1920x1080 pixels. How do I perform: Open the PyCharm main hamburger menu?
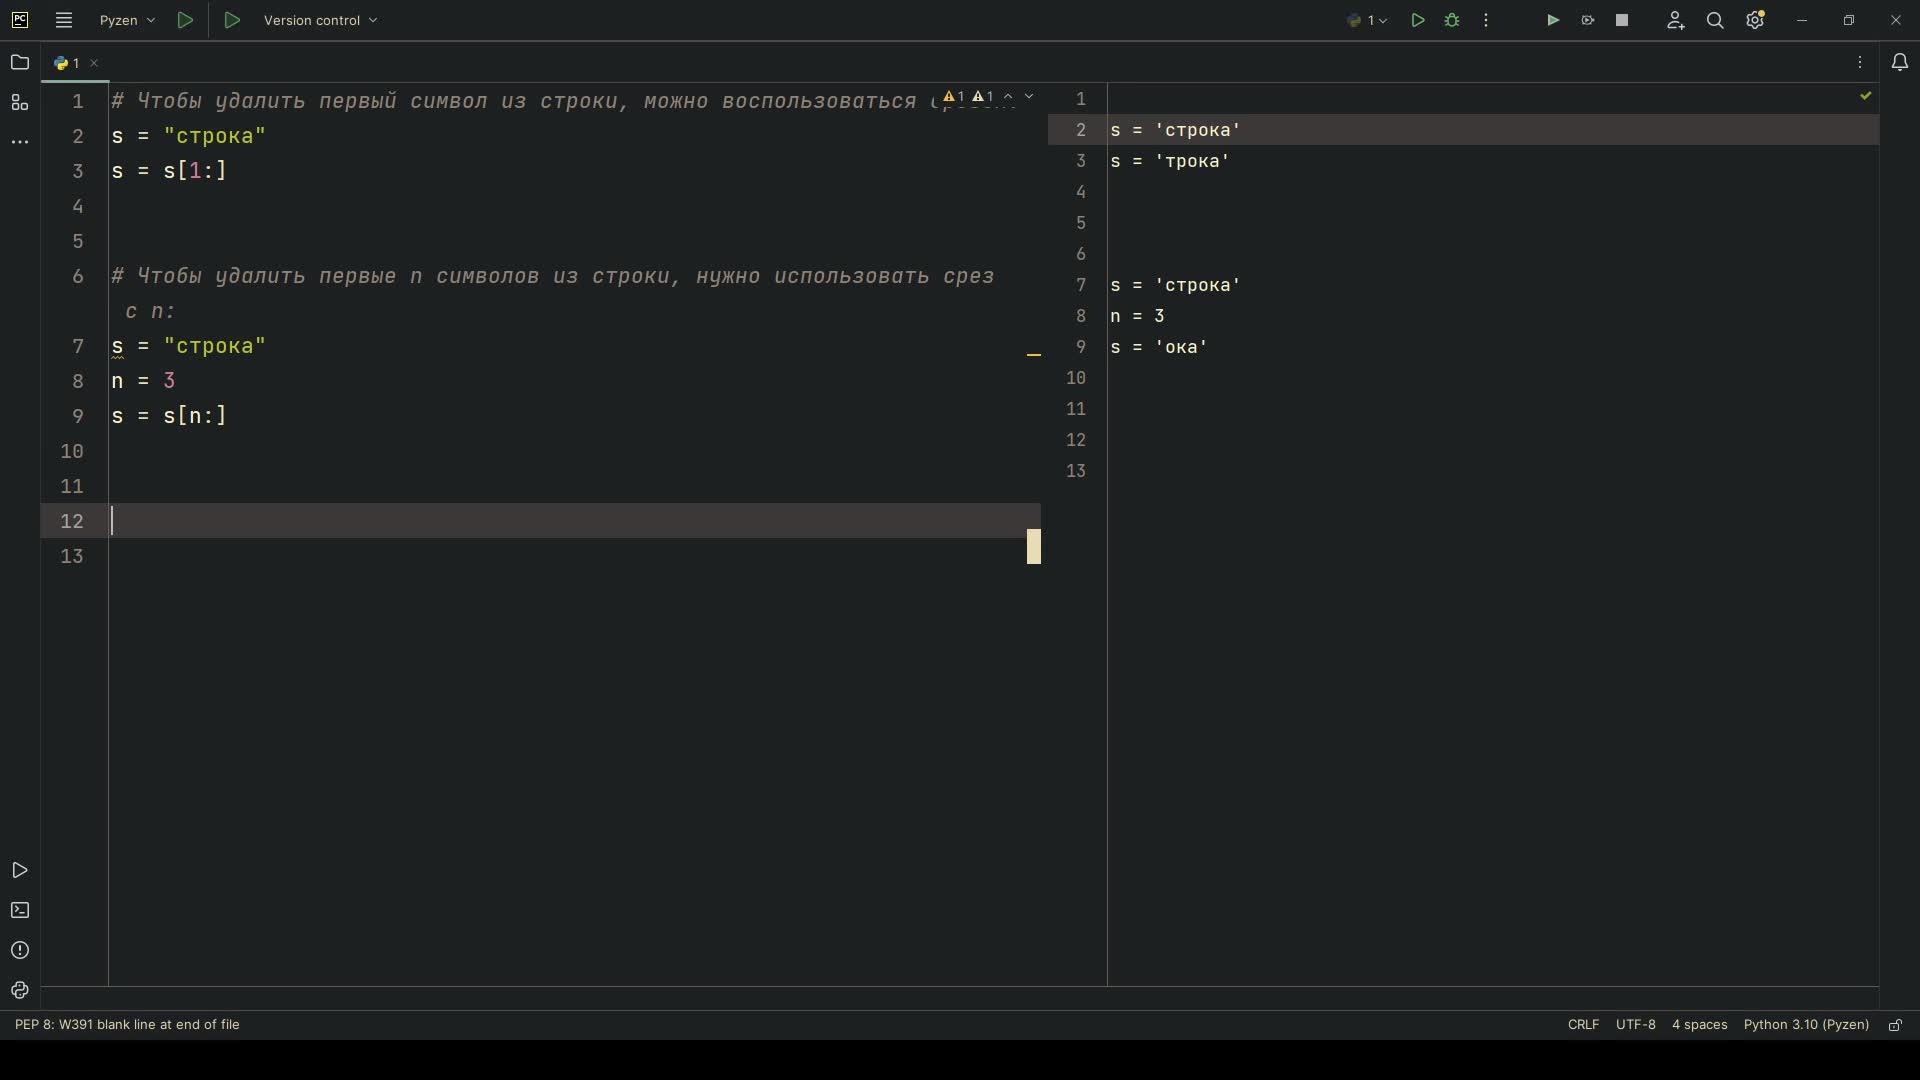coord(64,20)
